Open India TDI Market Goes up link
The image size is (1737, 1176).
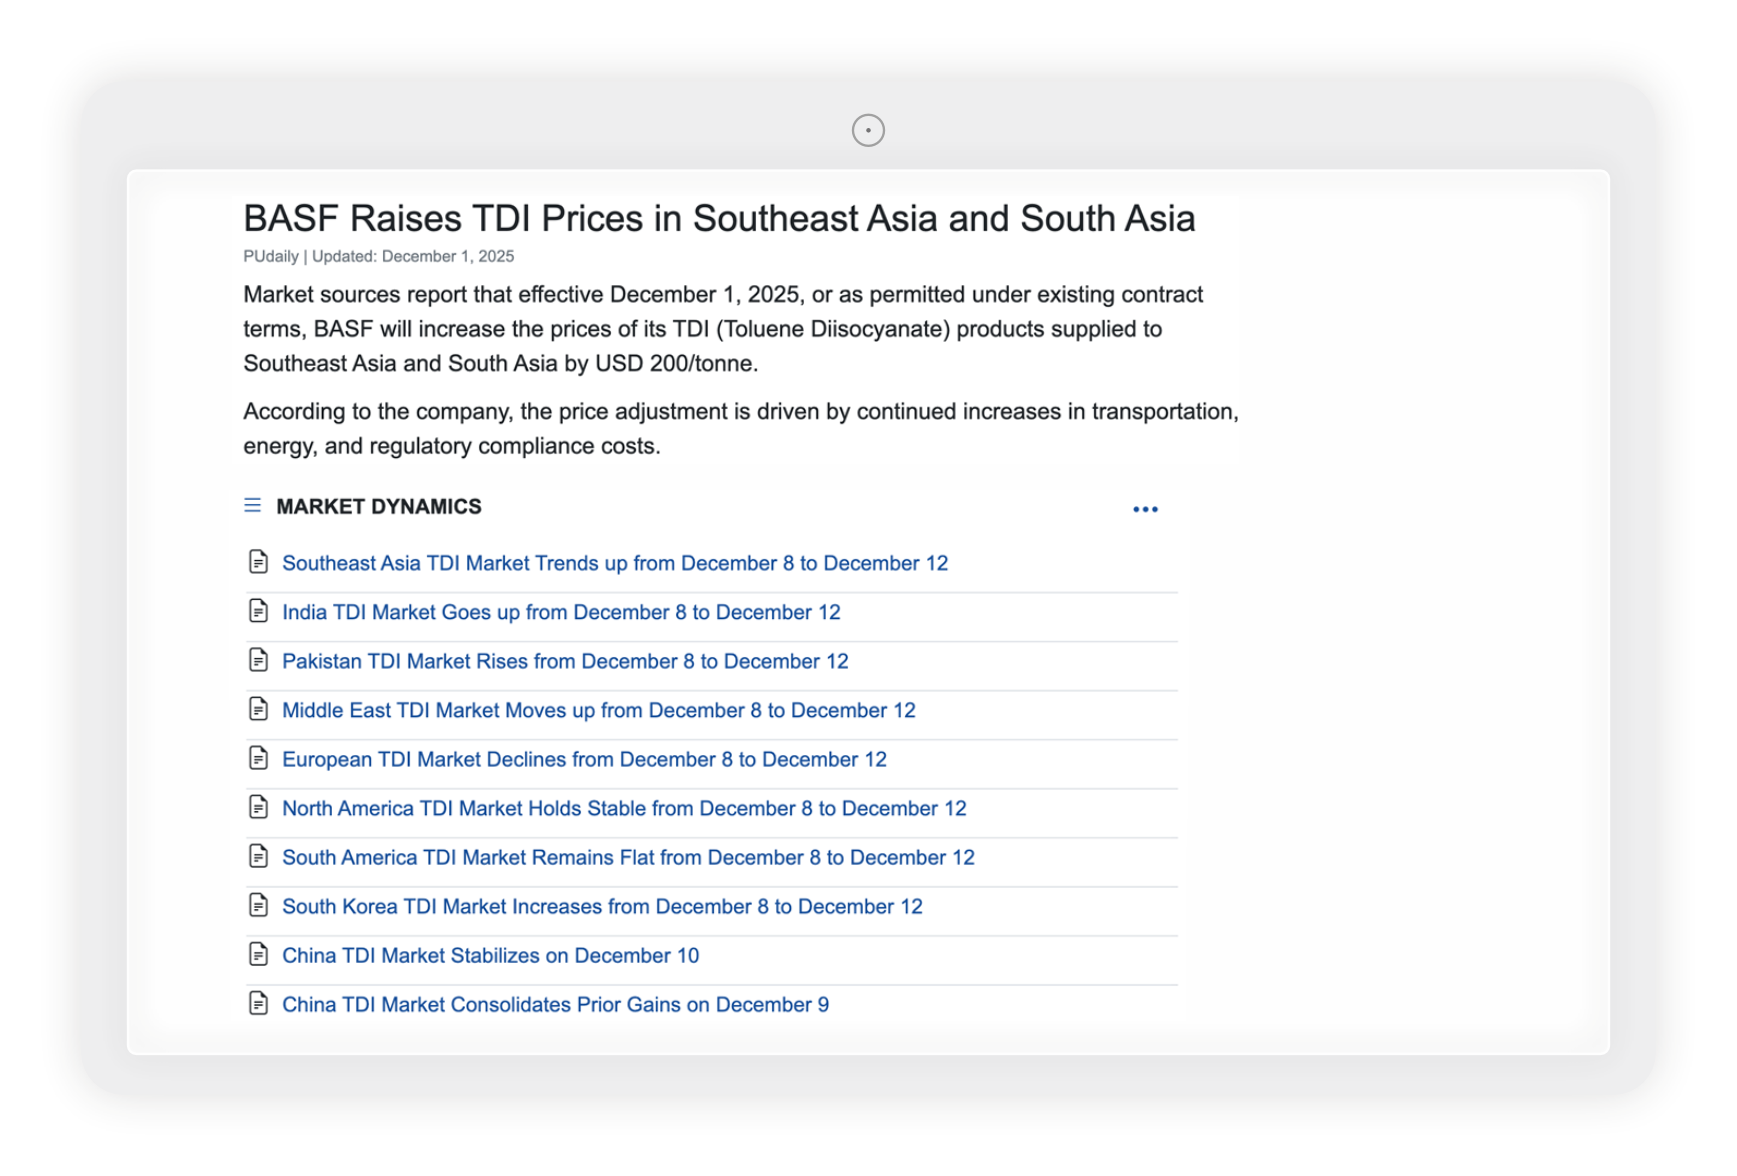[x=561, y=613]
